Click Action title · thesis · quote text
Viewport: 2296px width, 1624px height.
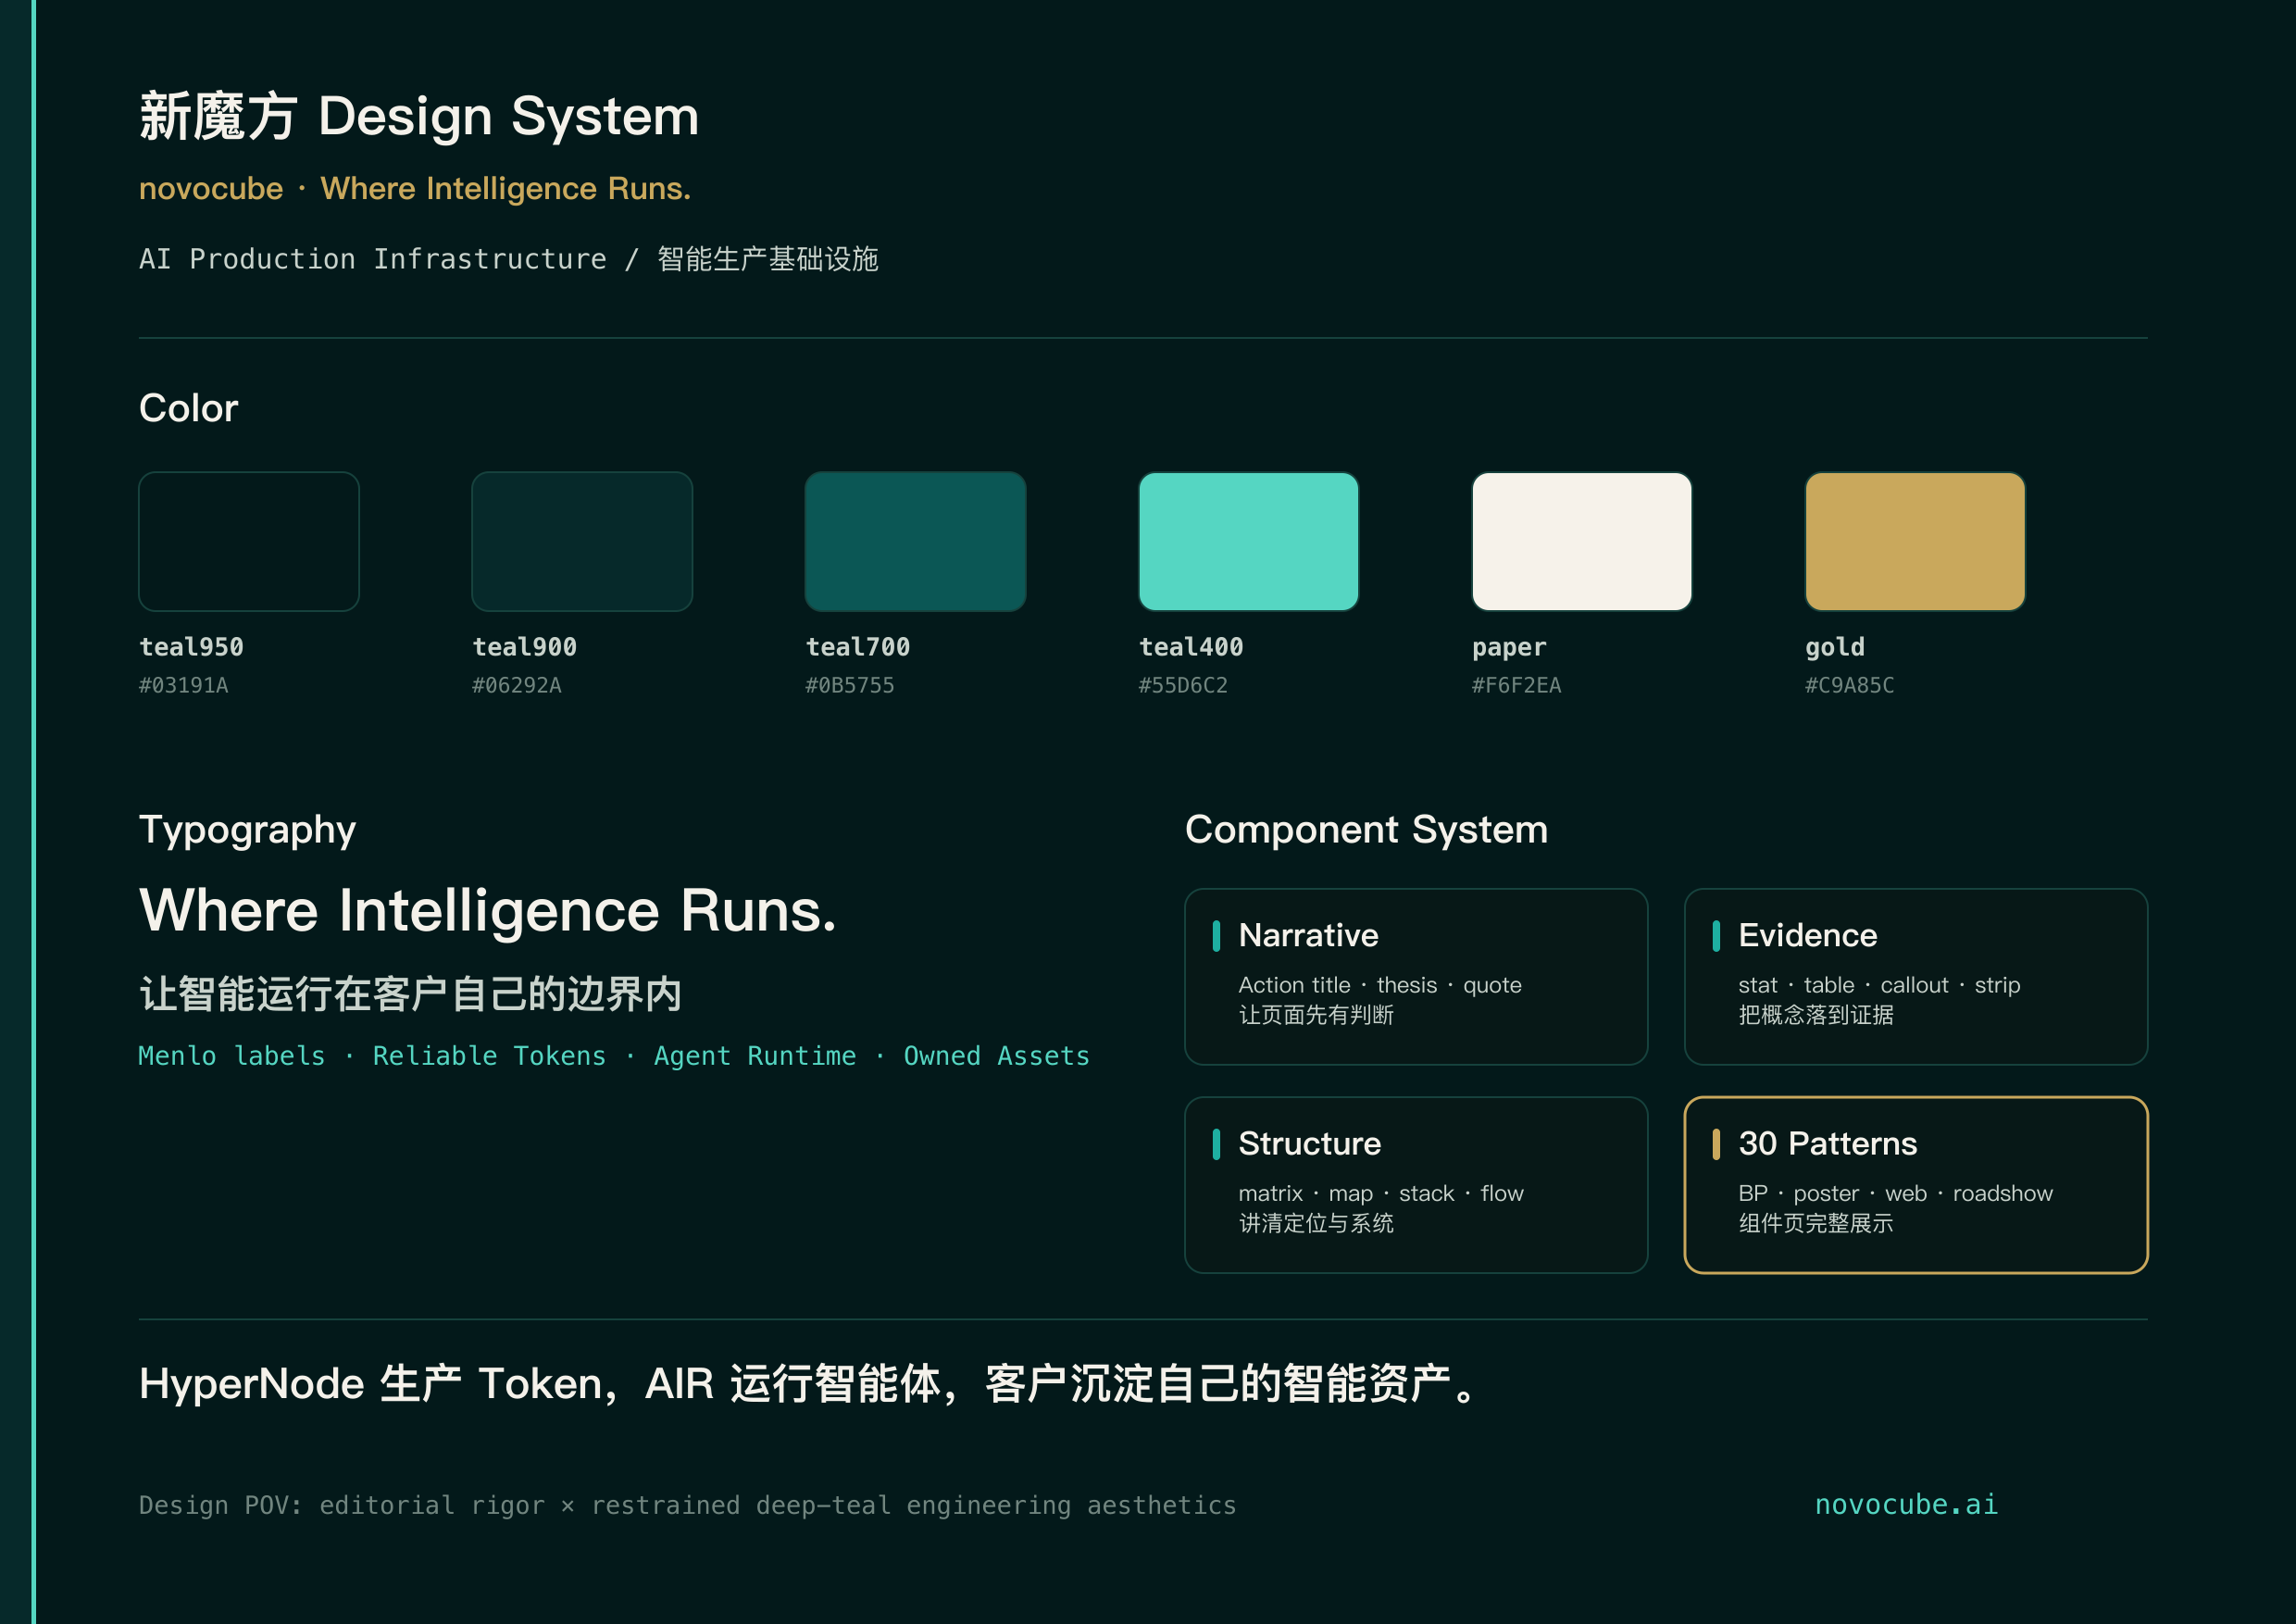point(1380,985)
